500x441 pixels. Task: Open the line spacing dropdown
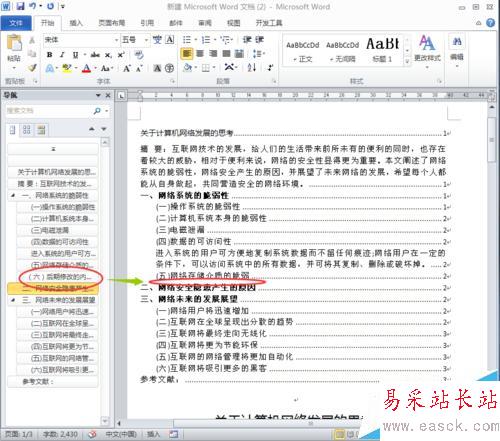(258, 54)
